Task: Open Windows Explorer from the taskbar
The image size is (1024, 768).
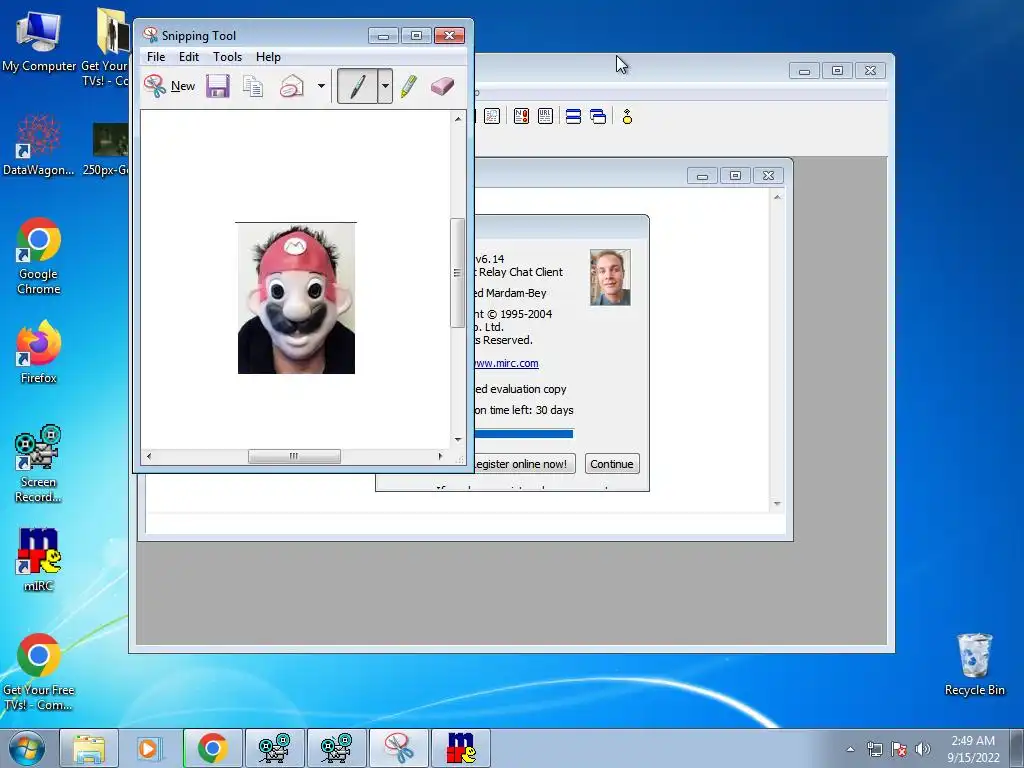Action: coord(89,748)
